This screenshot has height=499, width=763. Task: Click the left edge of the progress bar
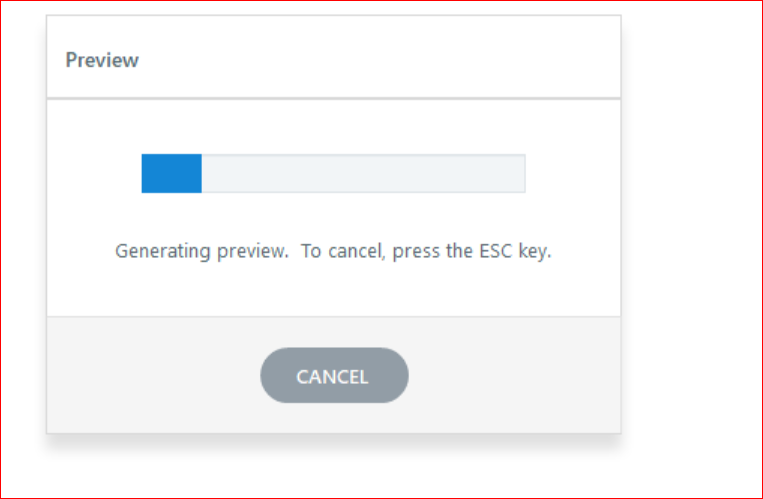(x=144, y=173)
